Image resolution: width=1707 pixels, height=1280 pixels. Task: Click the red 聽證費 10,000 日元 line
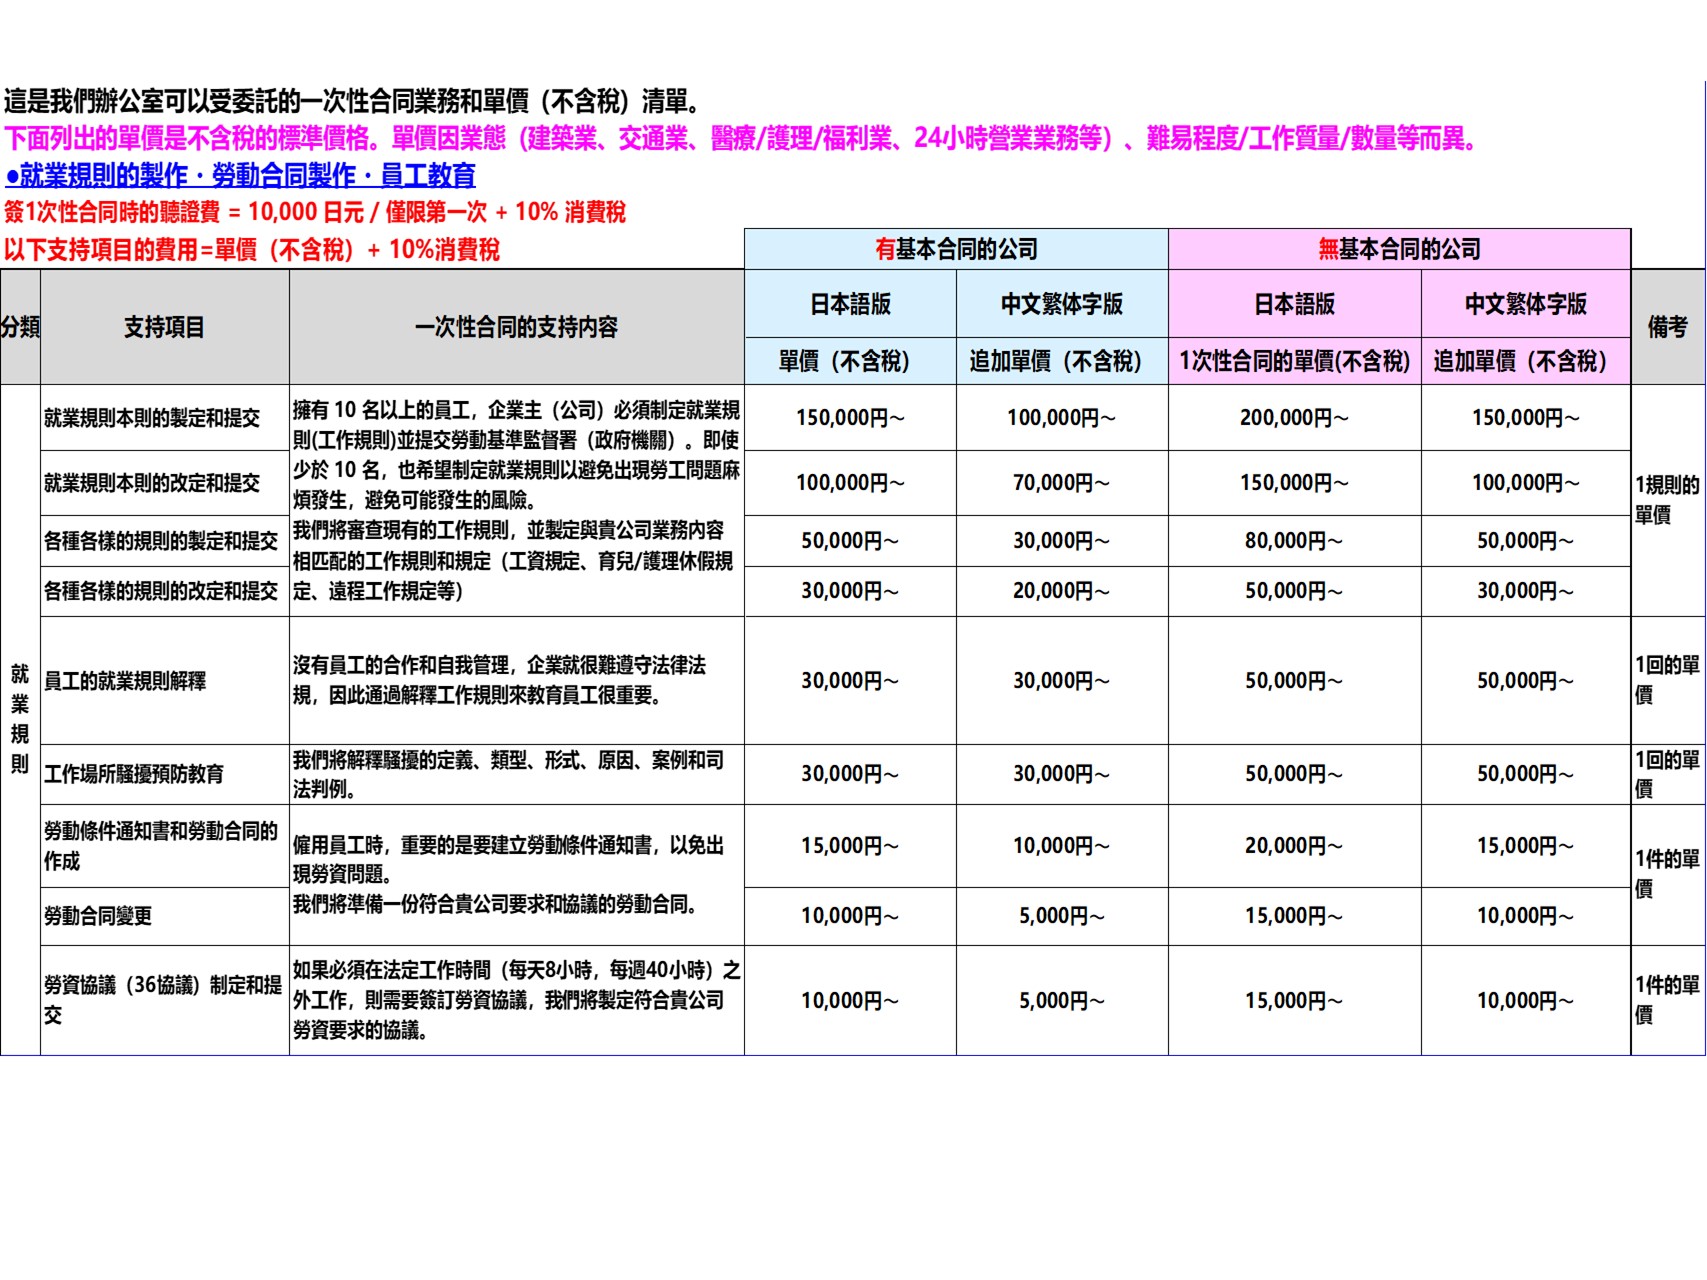315,212
